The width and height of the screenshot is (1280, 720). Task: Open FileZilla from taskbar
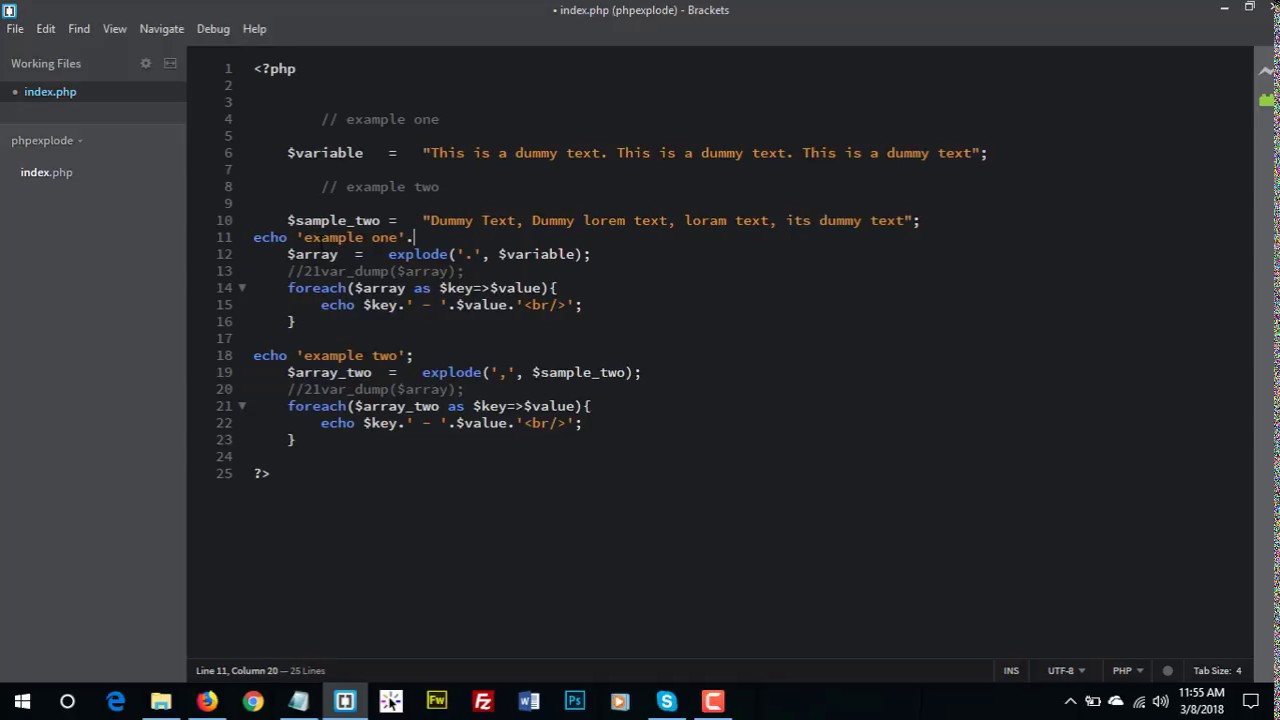coord(483,701)
